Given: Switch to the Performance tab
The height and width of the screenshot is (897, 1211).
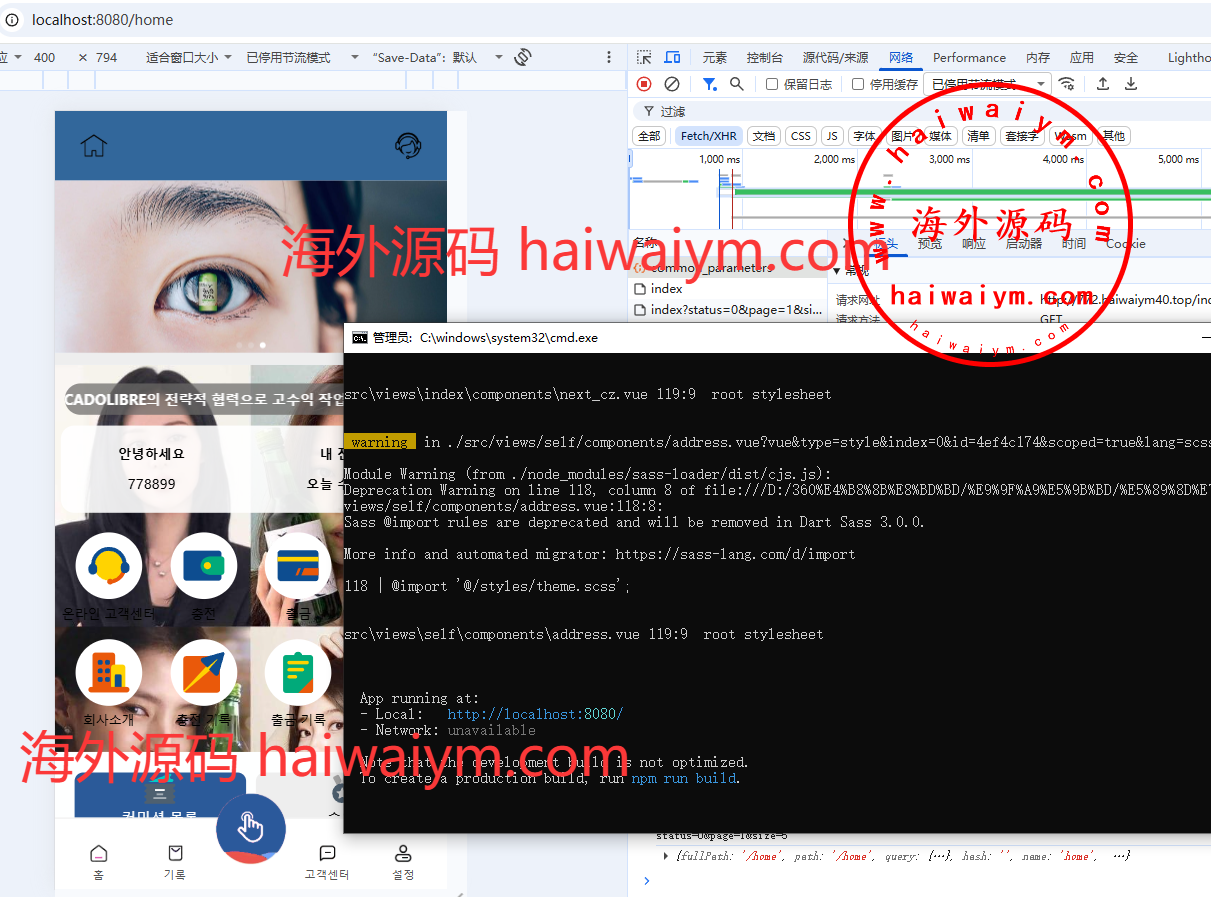Looking at the screenshot, I should tap(969, 58).
